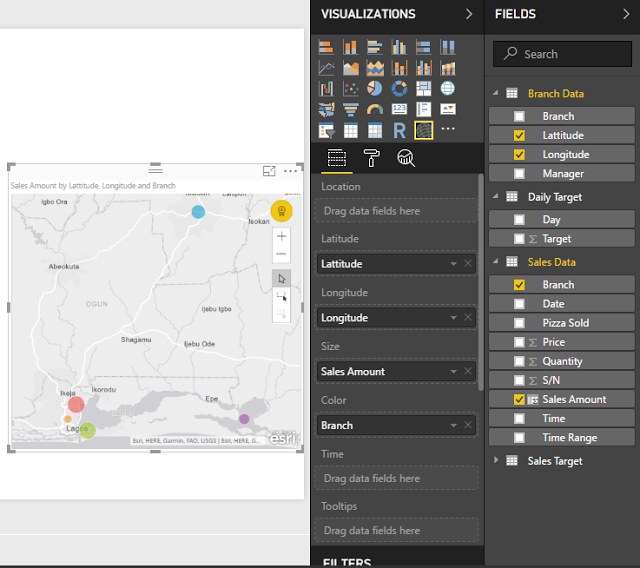Select the stacked column chart visual
Image resolution: width=640 pixels, height=568 pixels.
[351, 47]
